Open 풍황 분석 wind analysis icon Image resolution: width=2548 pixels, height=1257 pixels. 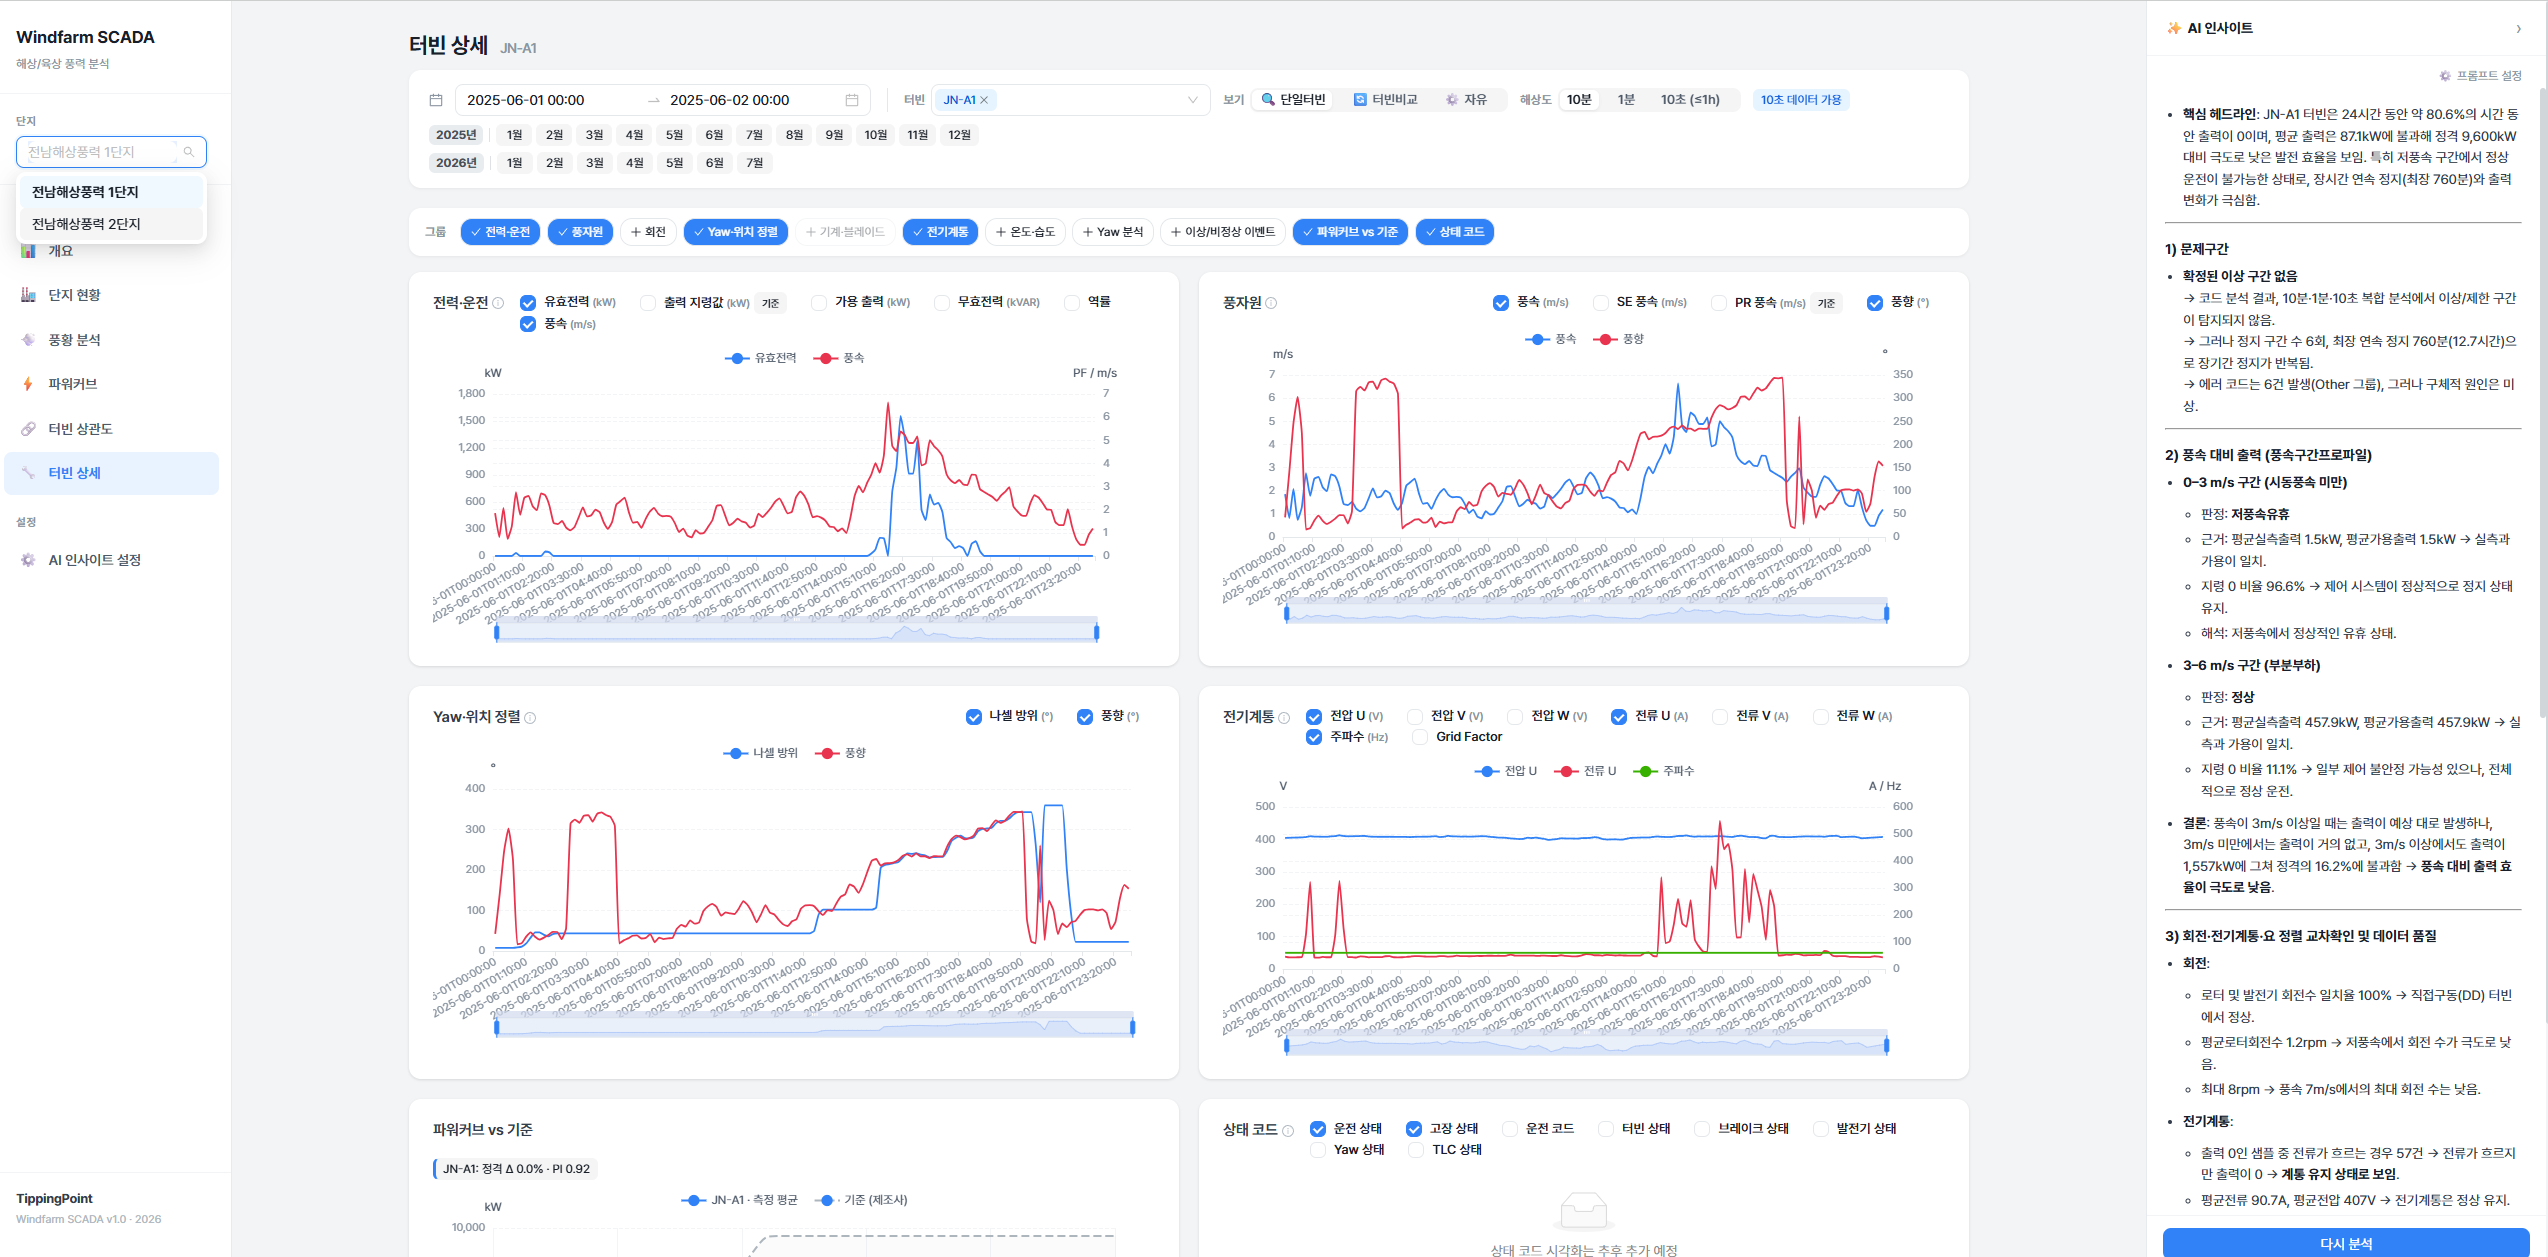28,340
